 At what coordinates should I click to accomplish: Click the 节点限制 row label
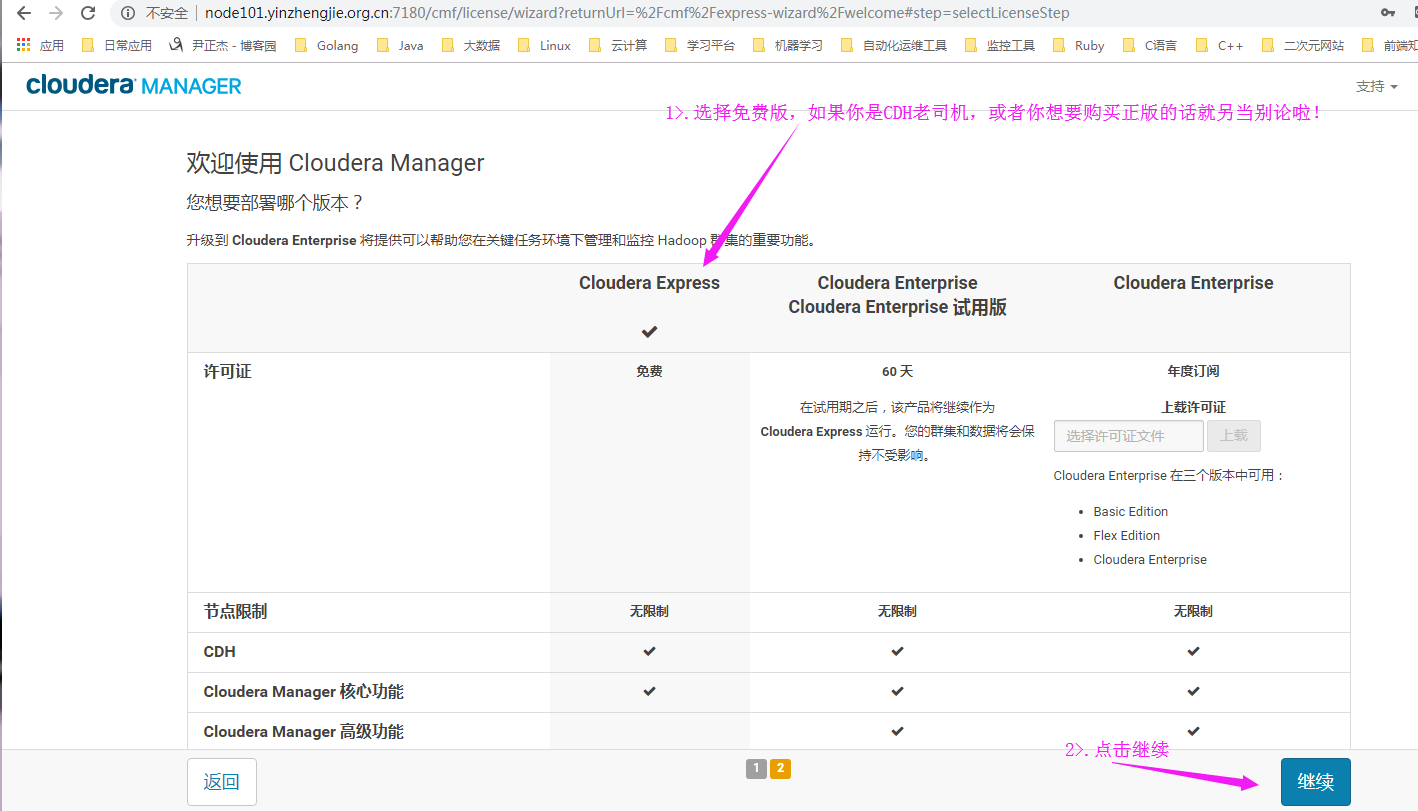[x=236, y=611]
